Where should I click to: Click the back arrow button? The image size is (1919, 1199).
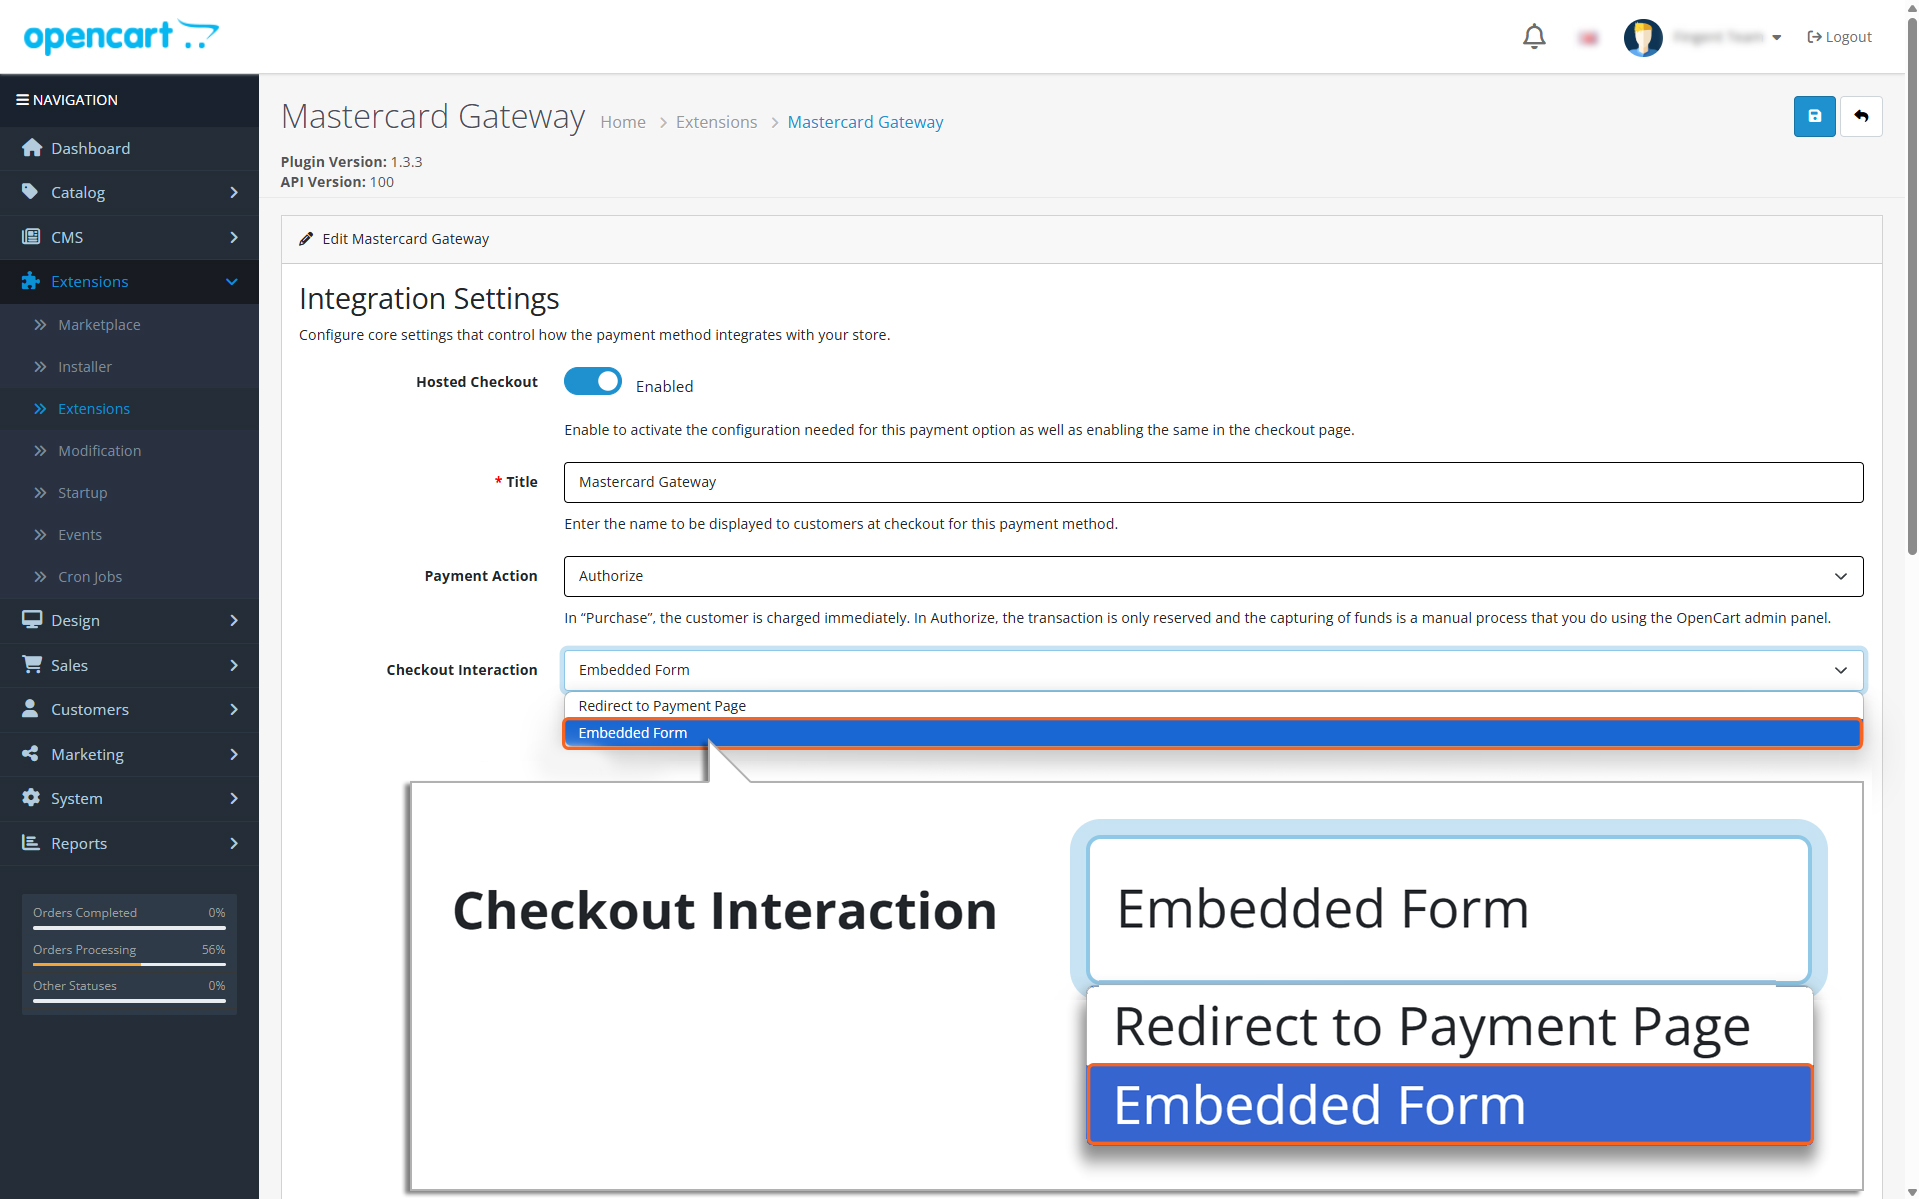1861,116
